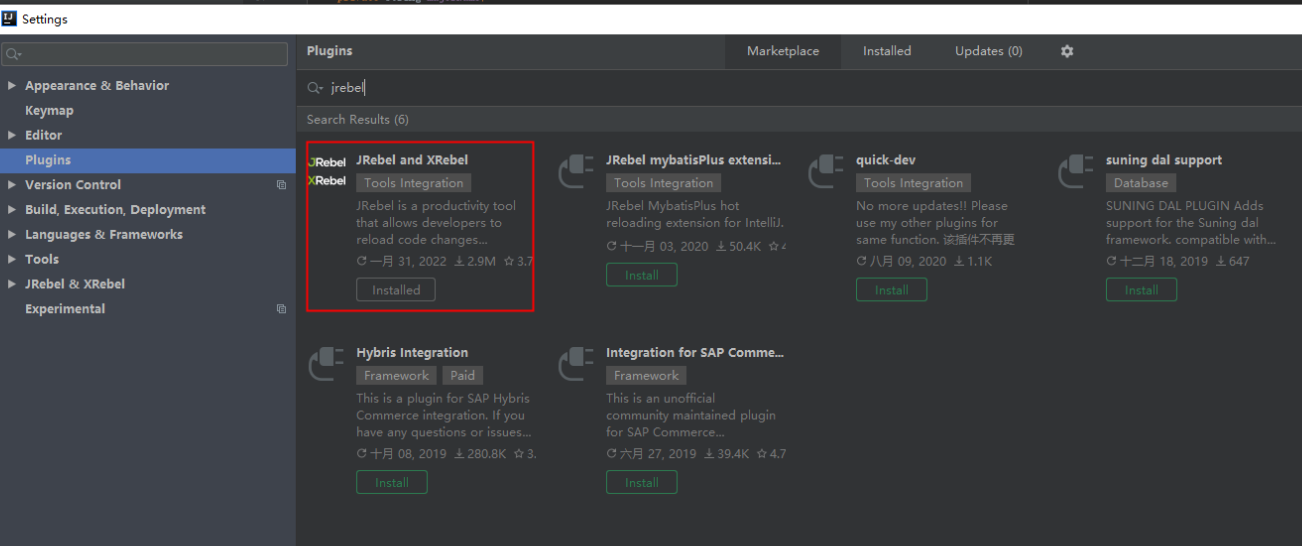Click the 十二月 18, 2019 date on suning dal
Screen dimensions: 1302x546
(x=1157, y=261)
